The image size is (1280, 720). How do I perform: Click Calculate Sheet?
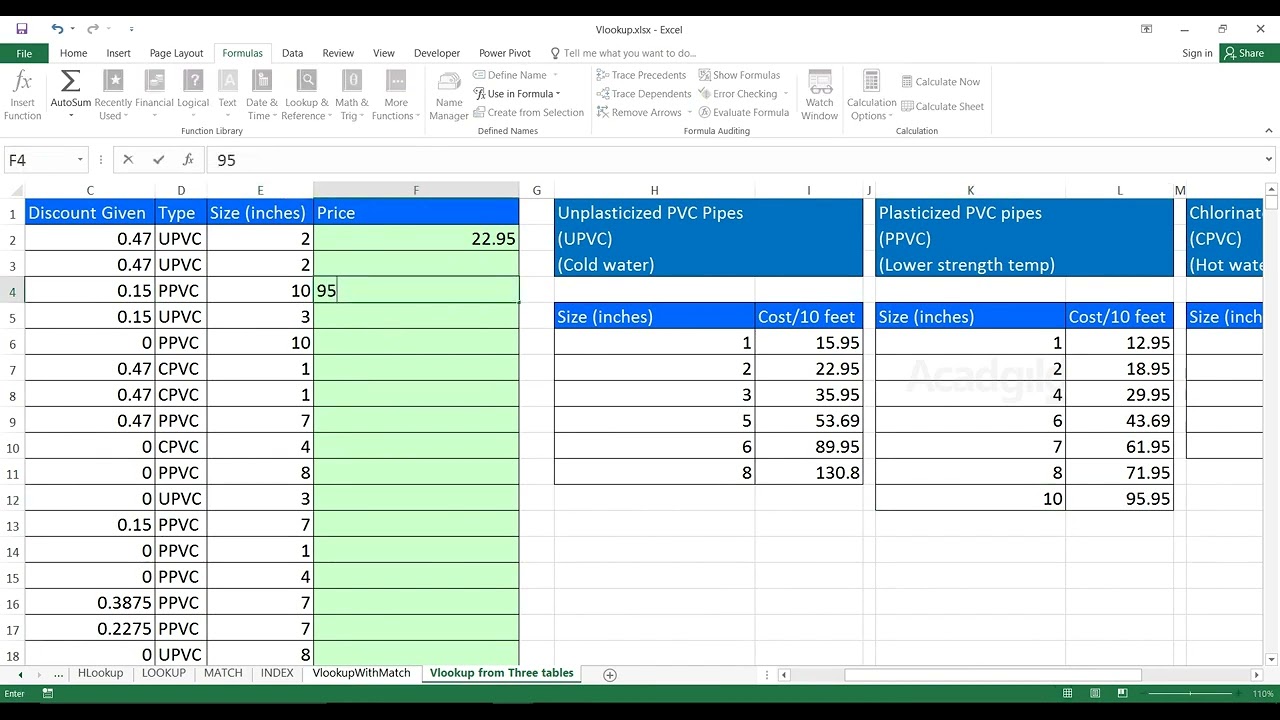[943, 106]
